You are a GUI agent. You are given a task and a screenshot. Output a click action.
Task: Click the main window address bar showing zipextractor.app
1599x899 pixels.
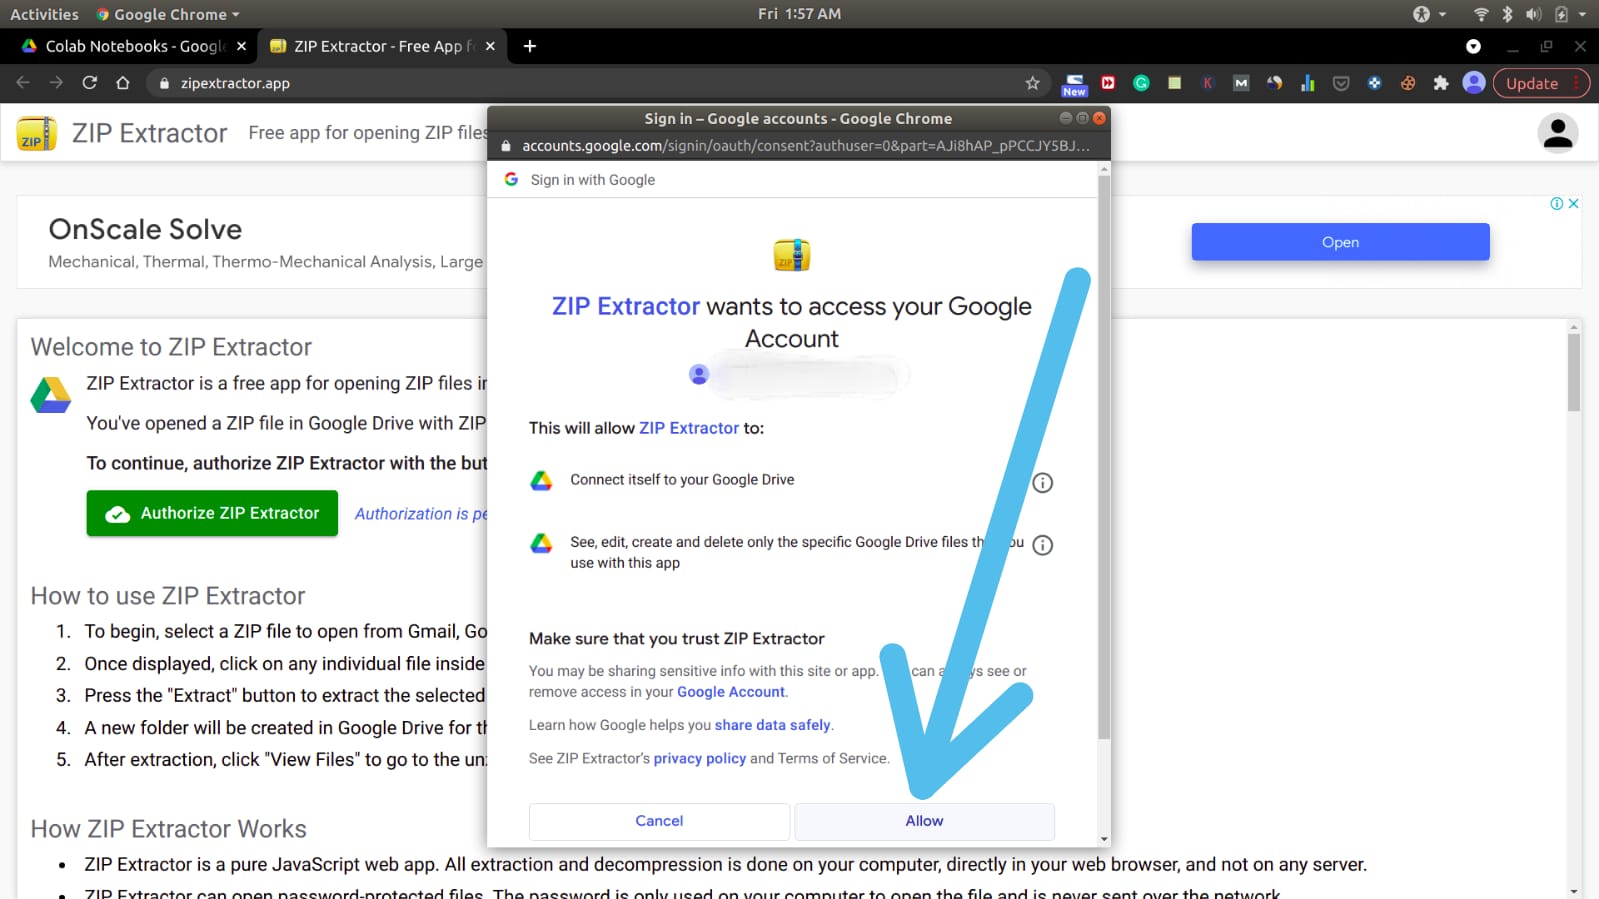598,83
